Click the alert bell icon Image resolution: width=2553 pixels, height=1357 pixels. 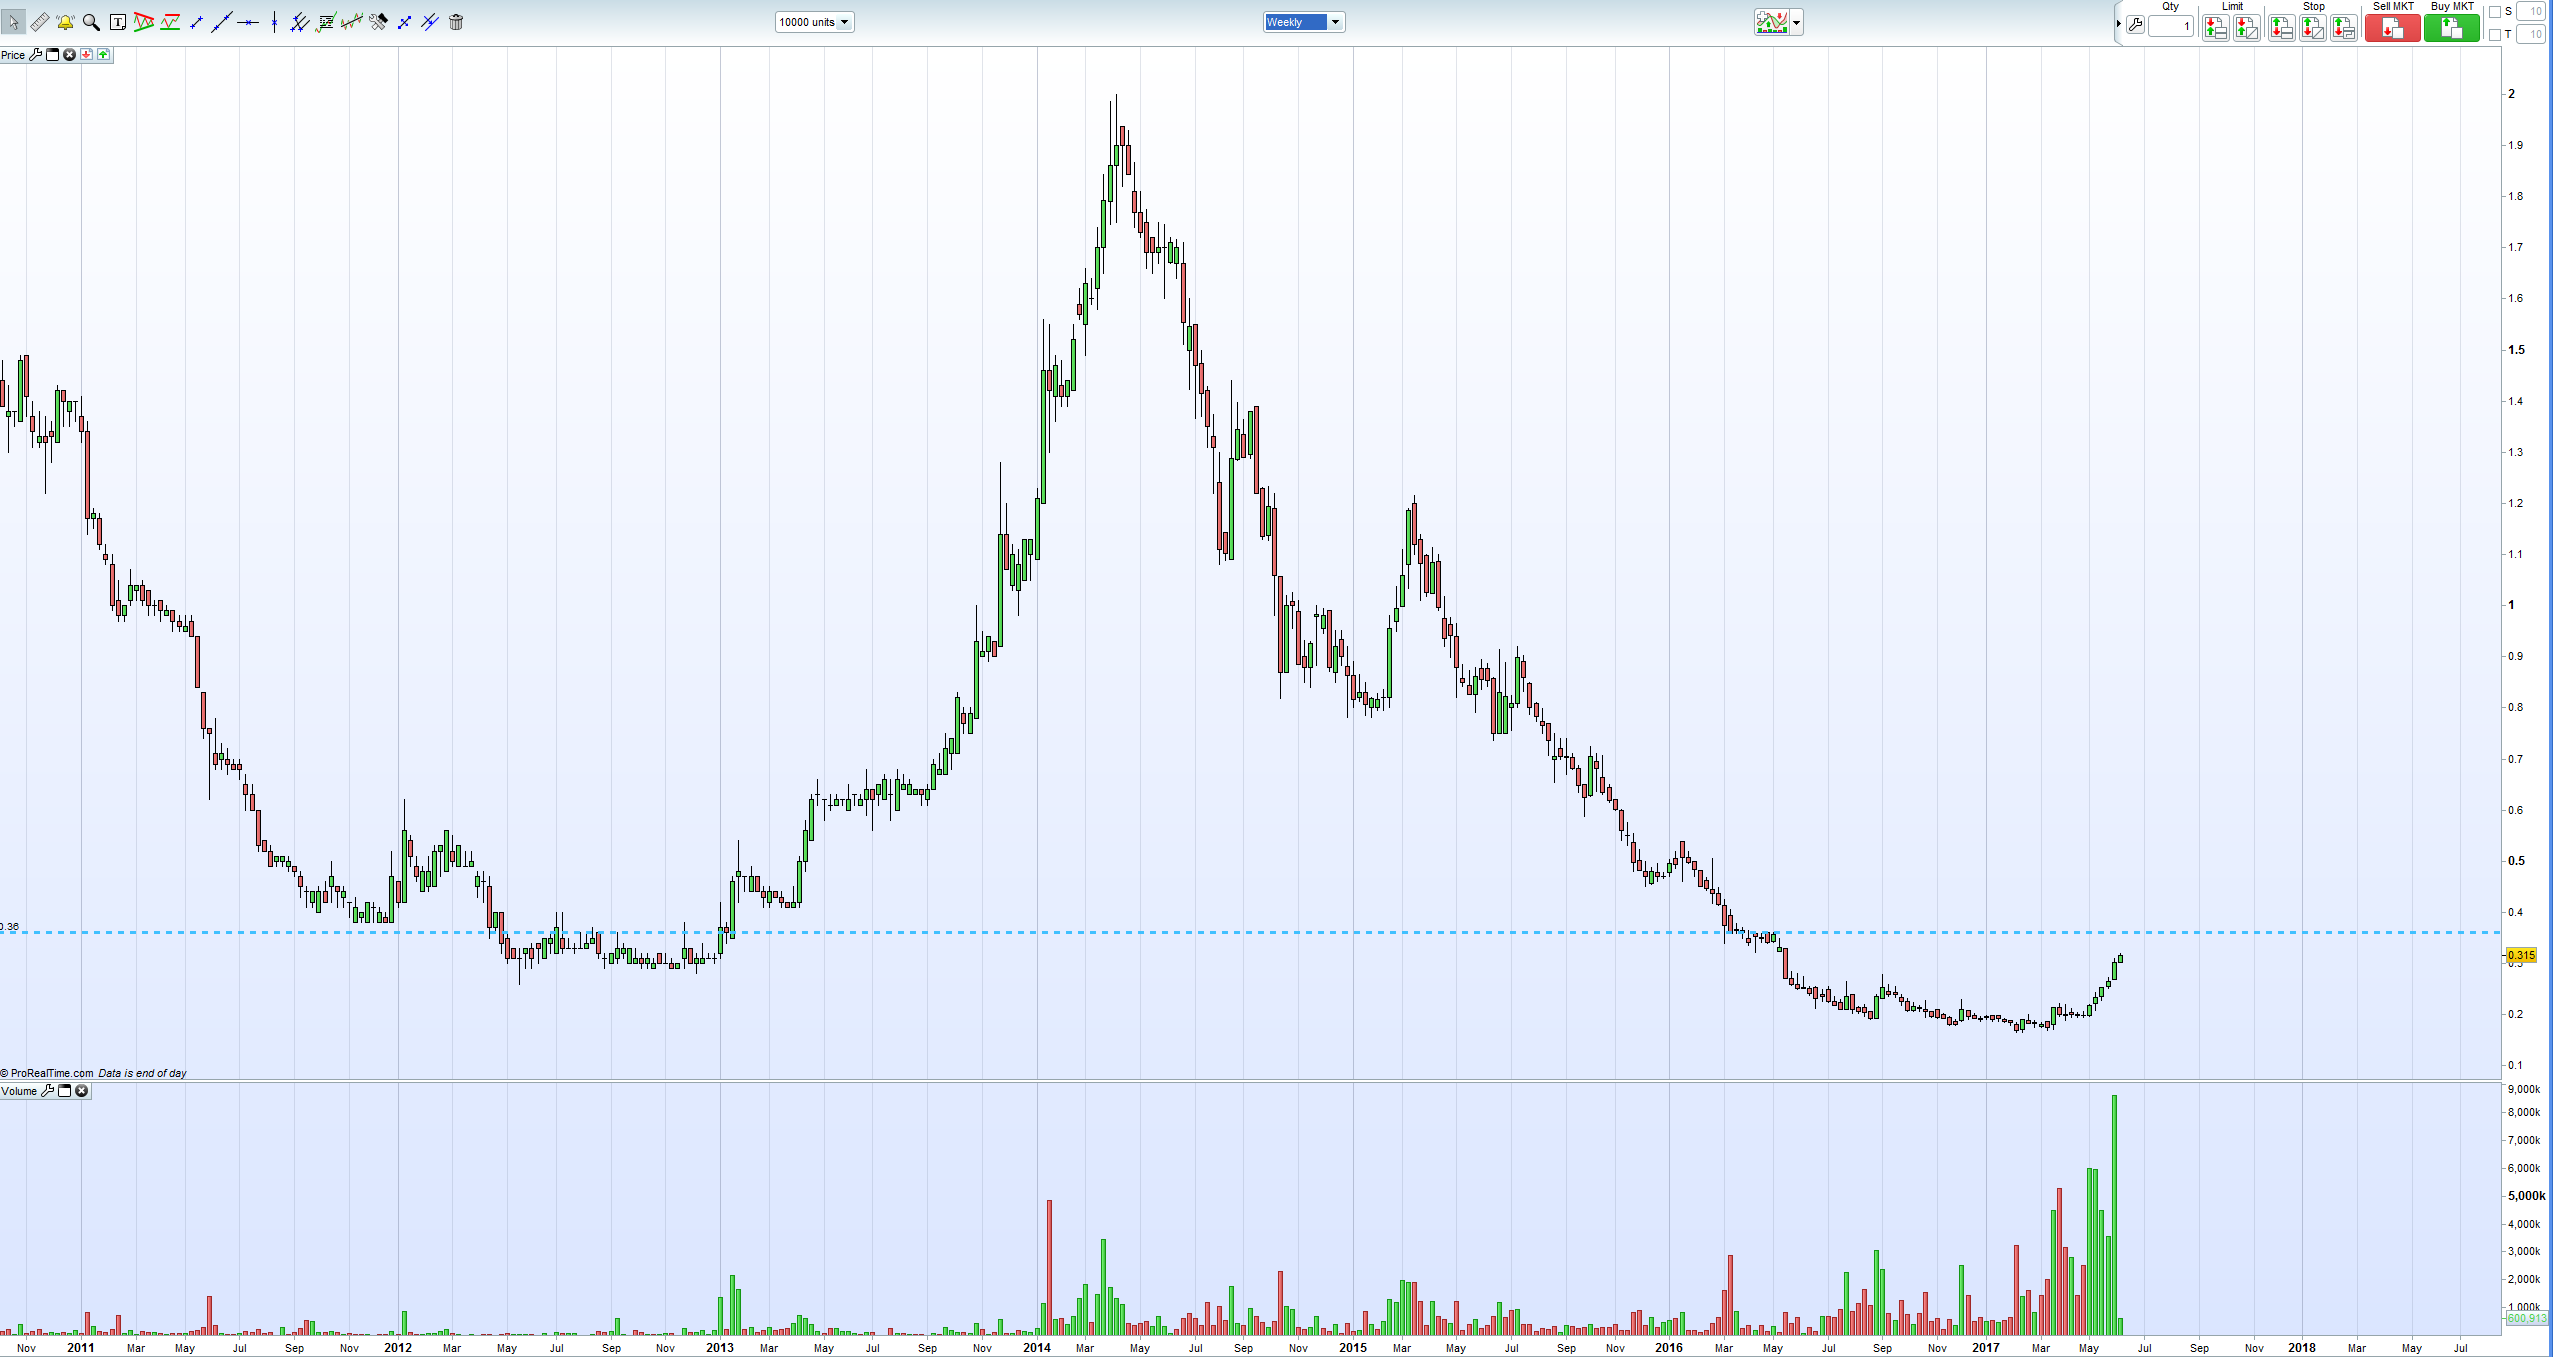coord(65,22)
